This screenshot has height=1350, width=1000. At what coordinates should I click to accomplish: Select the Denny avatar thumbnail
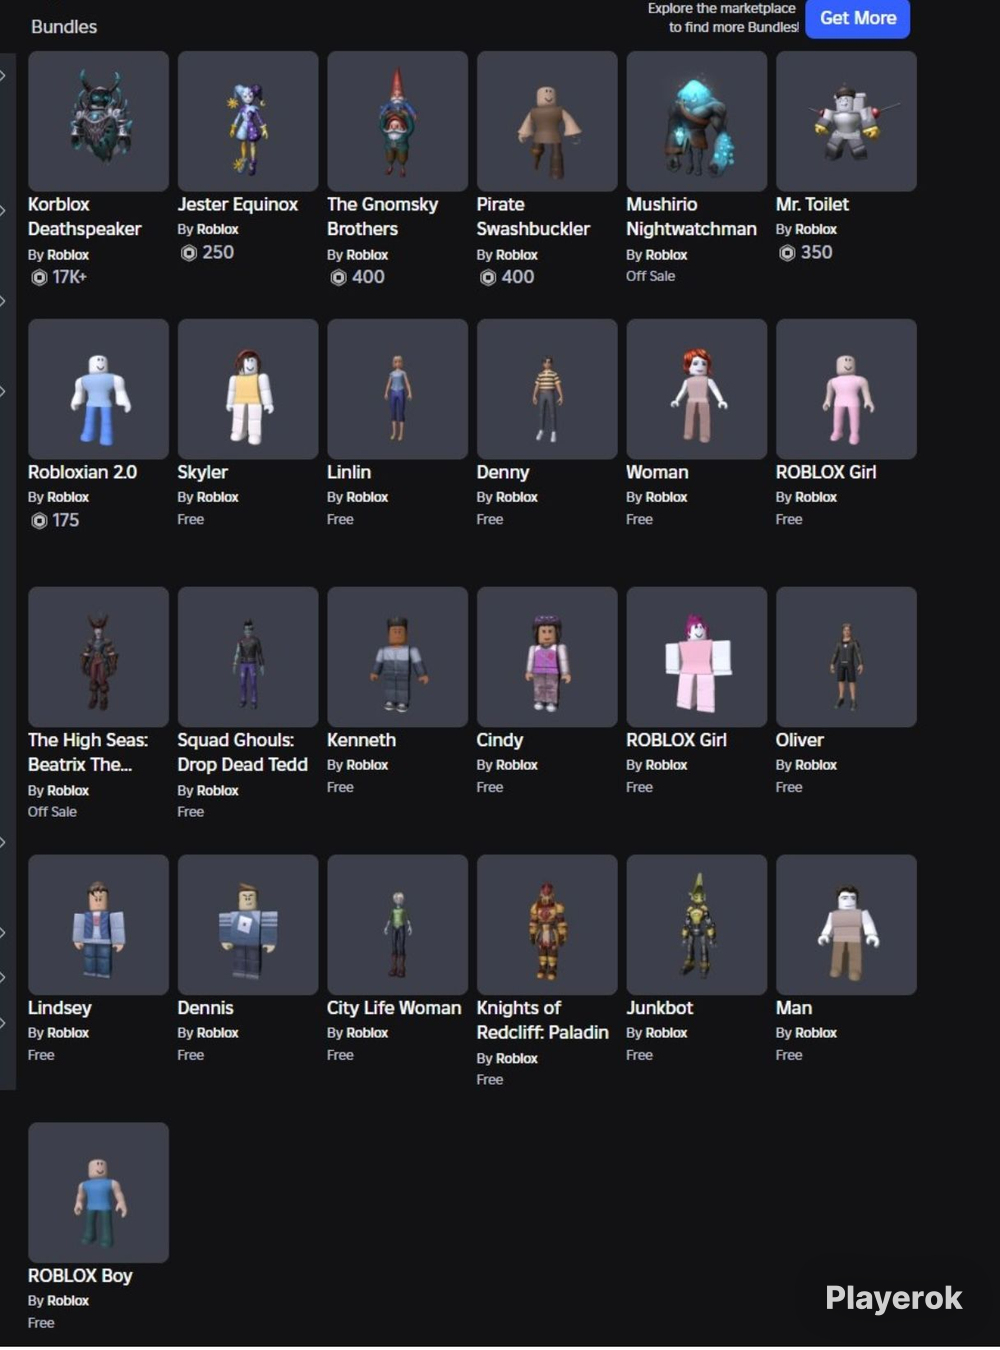[547, 389]
